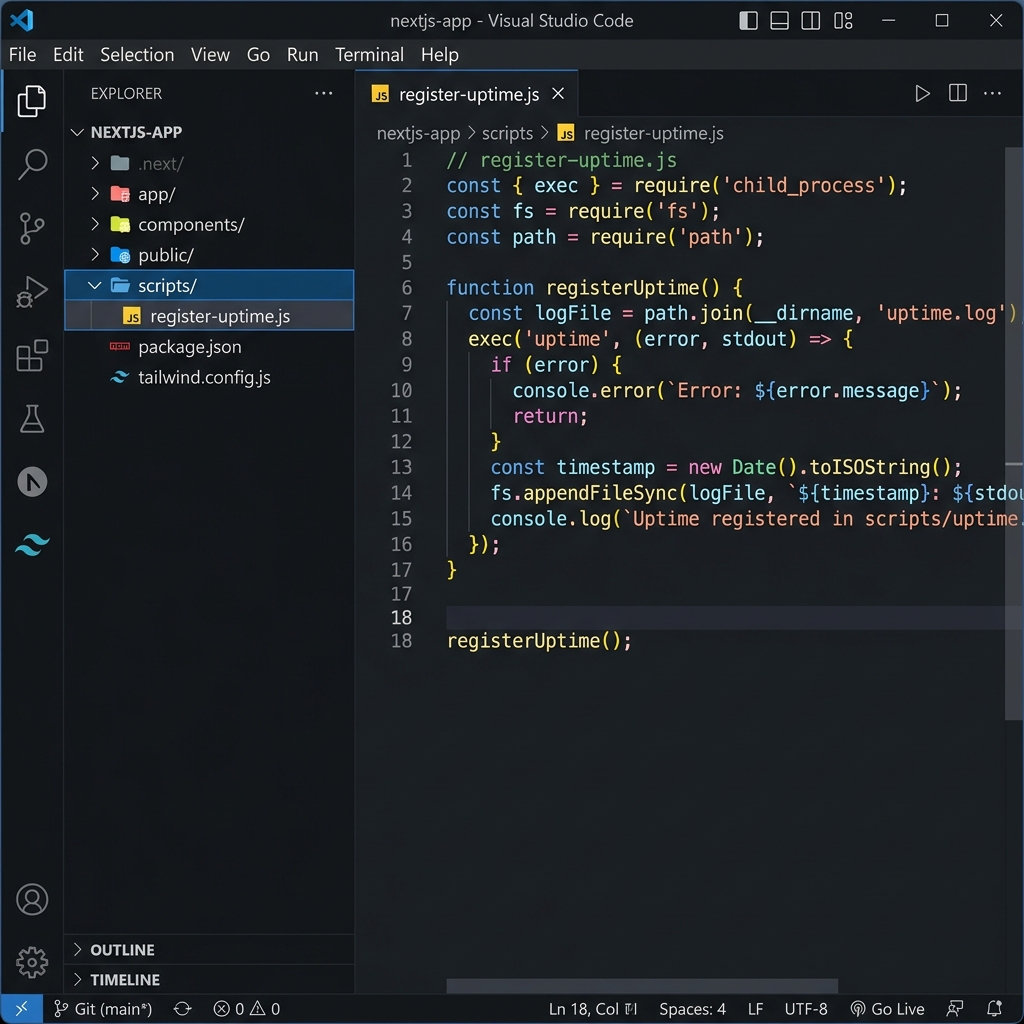Open Explorer Views and More Actions ellipsis
The height and width of the screenshot is (1024, 1024).
pos(323,93)
